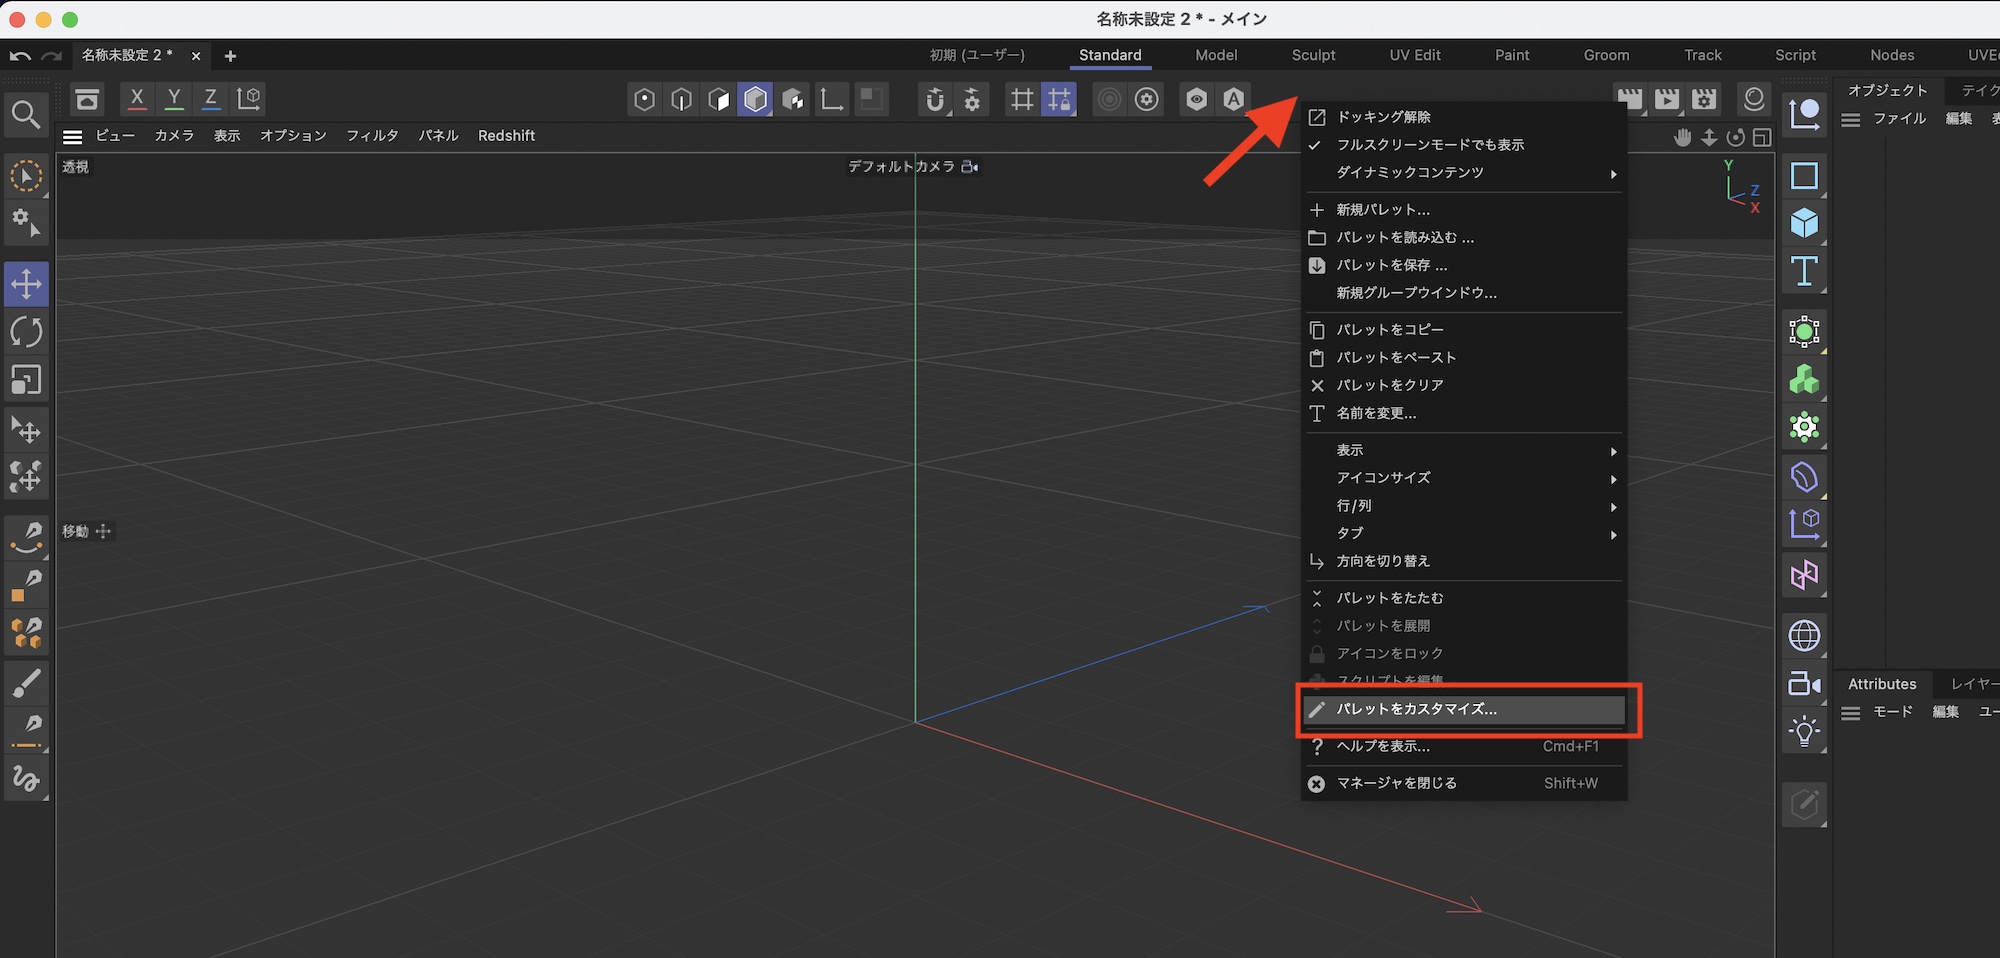Expand the アイコンサイズ submenu
Image resolution: width=2000 pixels, height=958 pixels.
pyautogui.click(x=1384, y=478)
